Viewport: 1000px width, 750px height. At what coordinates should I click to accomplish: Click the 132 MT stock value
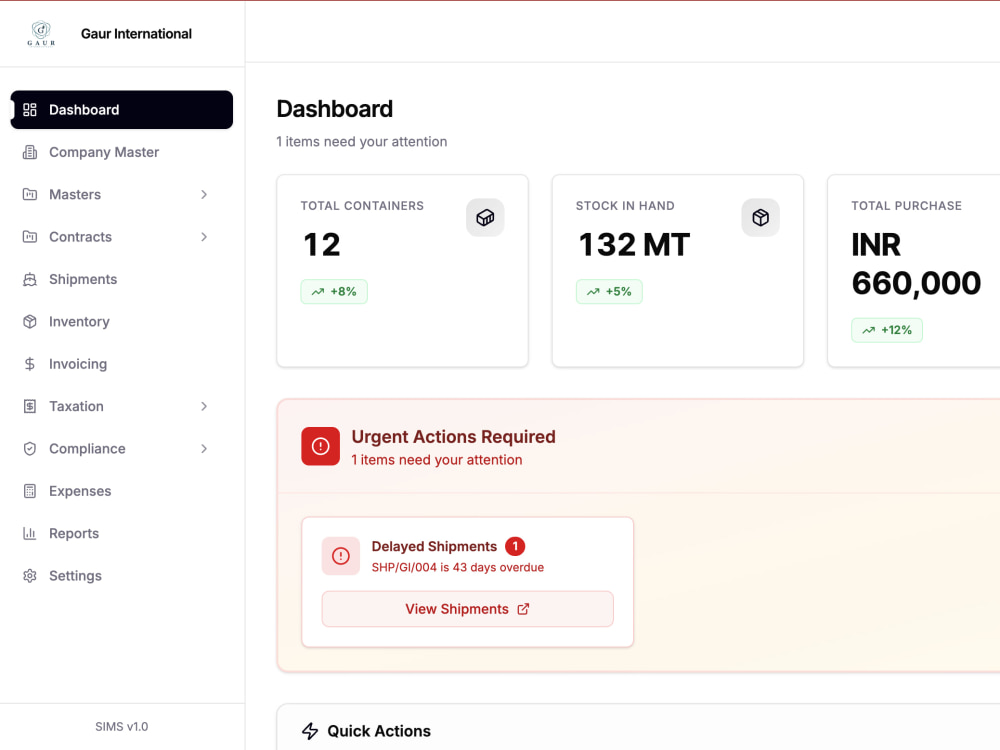pyautogui.click(x=634, y=245)
